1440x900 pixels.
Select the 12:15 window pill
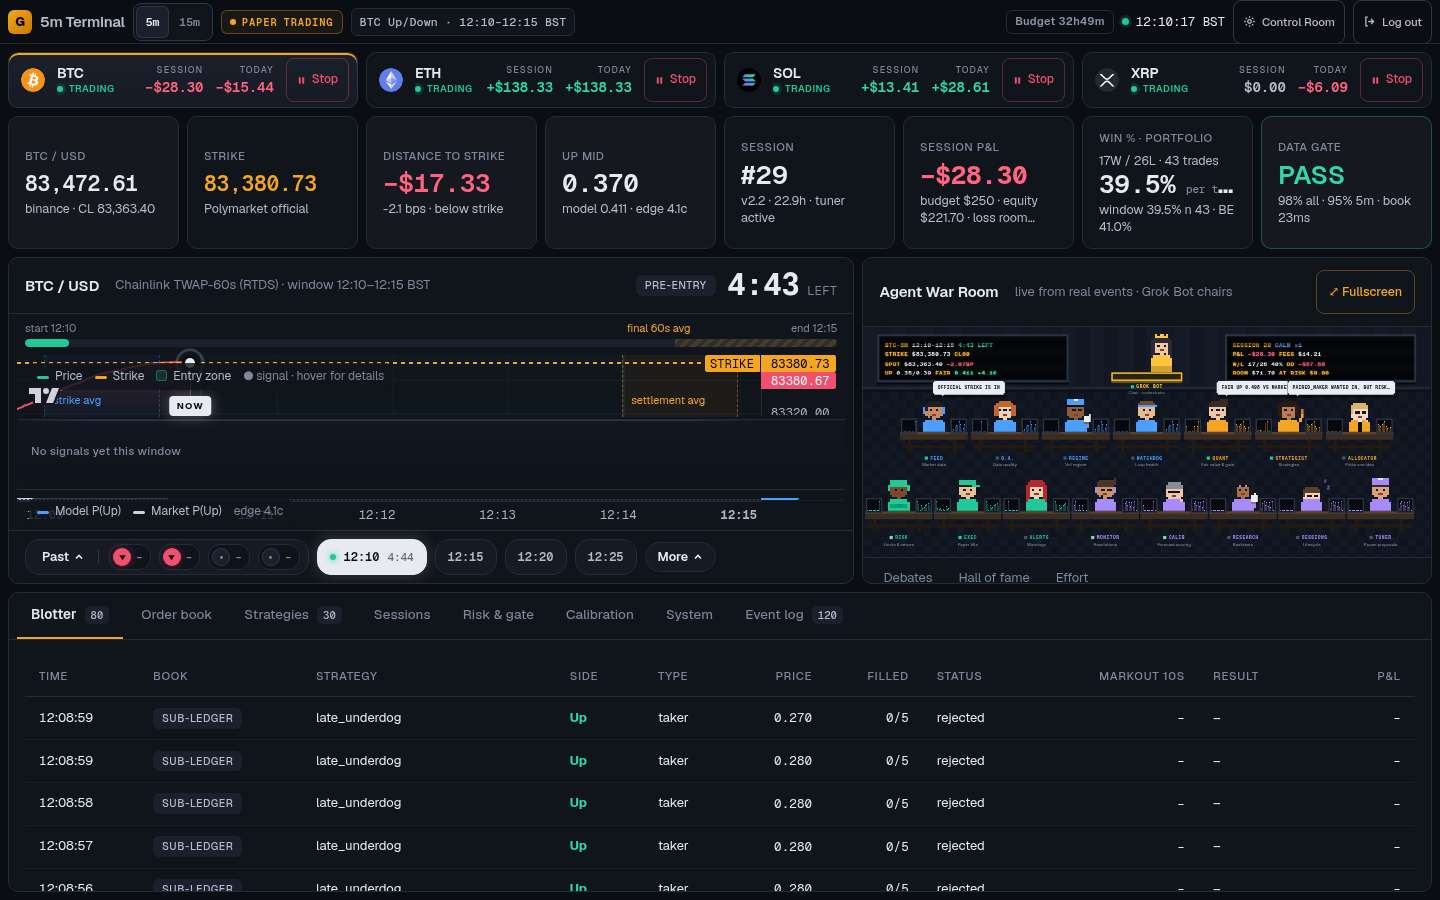pos(465,557)
